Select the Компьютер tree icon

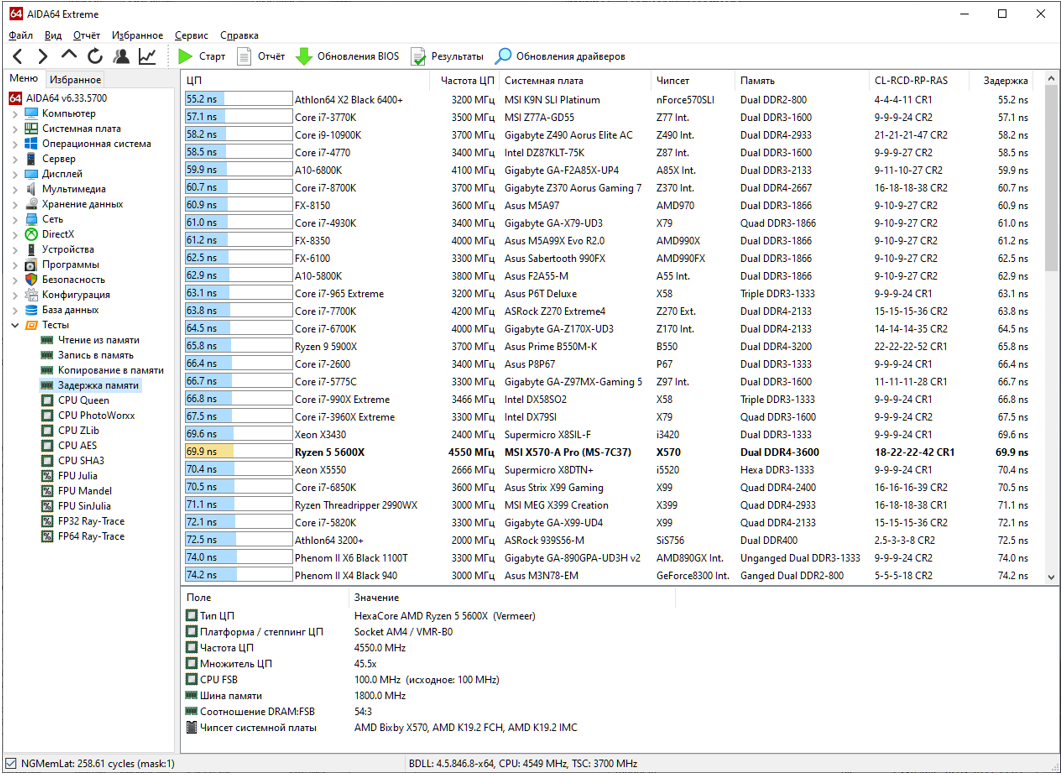click(x=31, y=113)
